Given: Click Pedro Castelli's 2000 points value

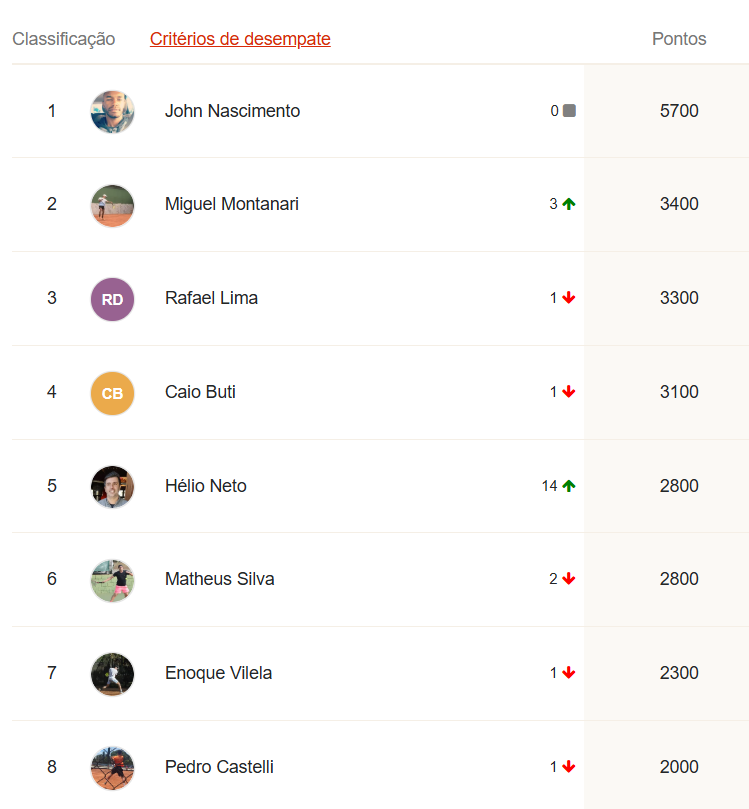Looking at the screenshot, I should [679, 767].
